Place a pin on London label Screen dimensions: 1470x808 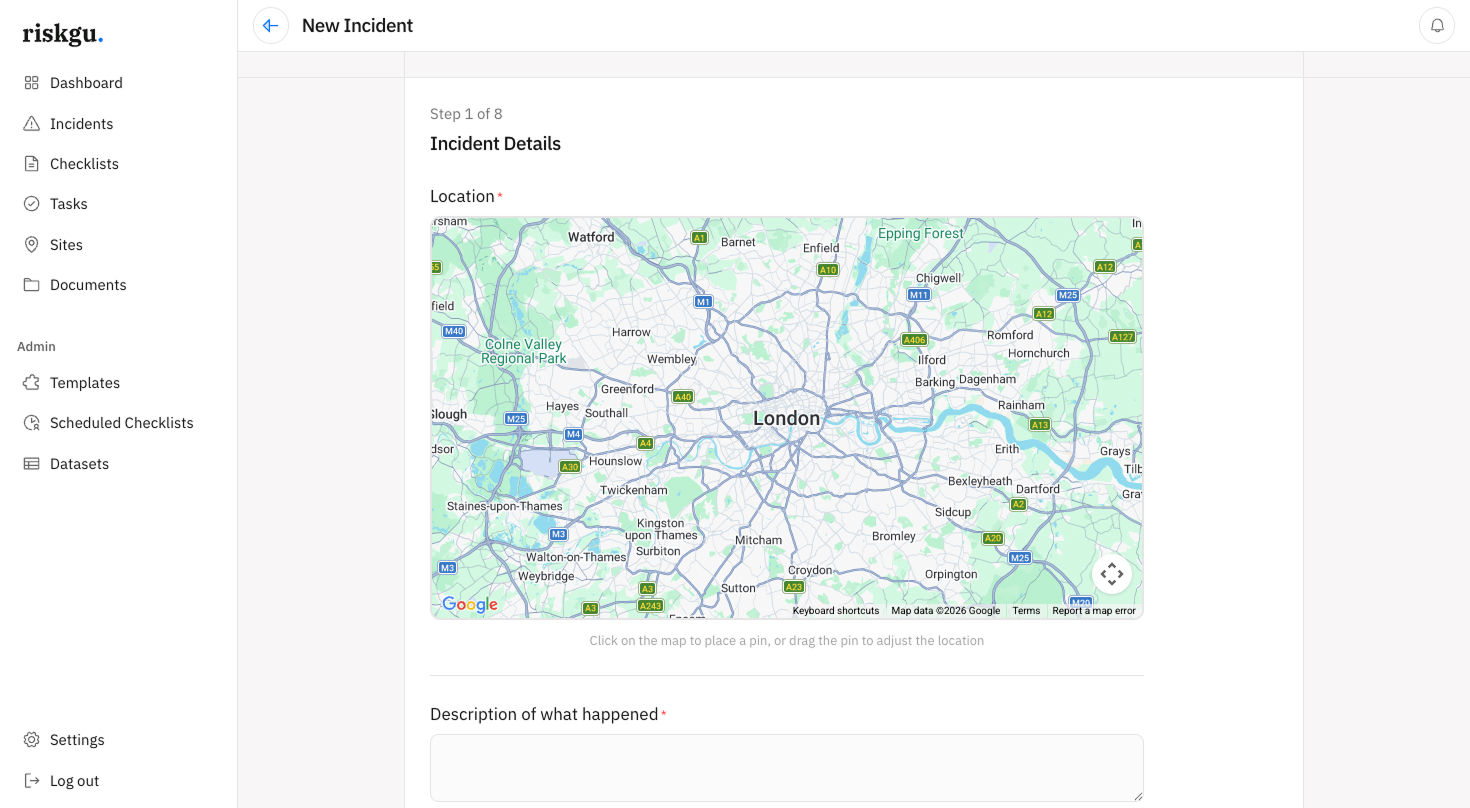tap(786, 419)
